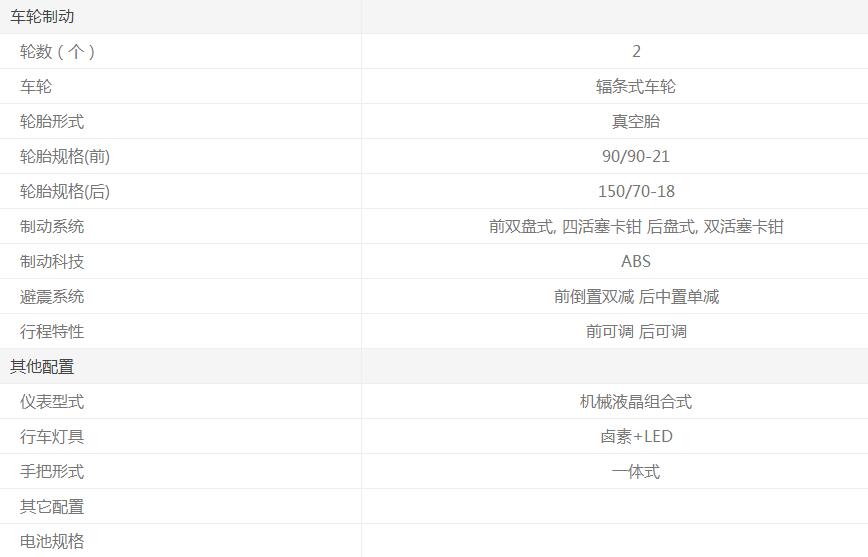Select the 轮胎形式 label
868x557 pixels.
coord(52,122)
